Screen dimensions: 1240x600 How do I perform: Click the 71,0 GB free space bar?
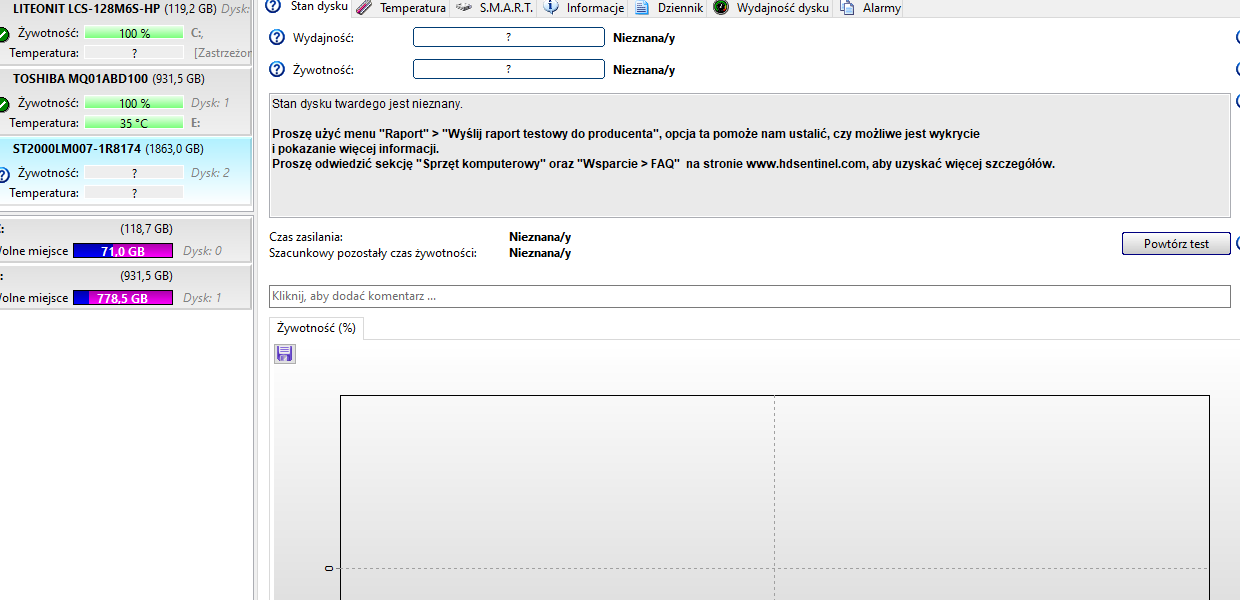[123, 251]
